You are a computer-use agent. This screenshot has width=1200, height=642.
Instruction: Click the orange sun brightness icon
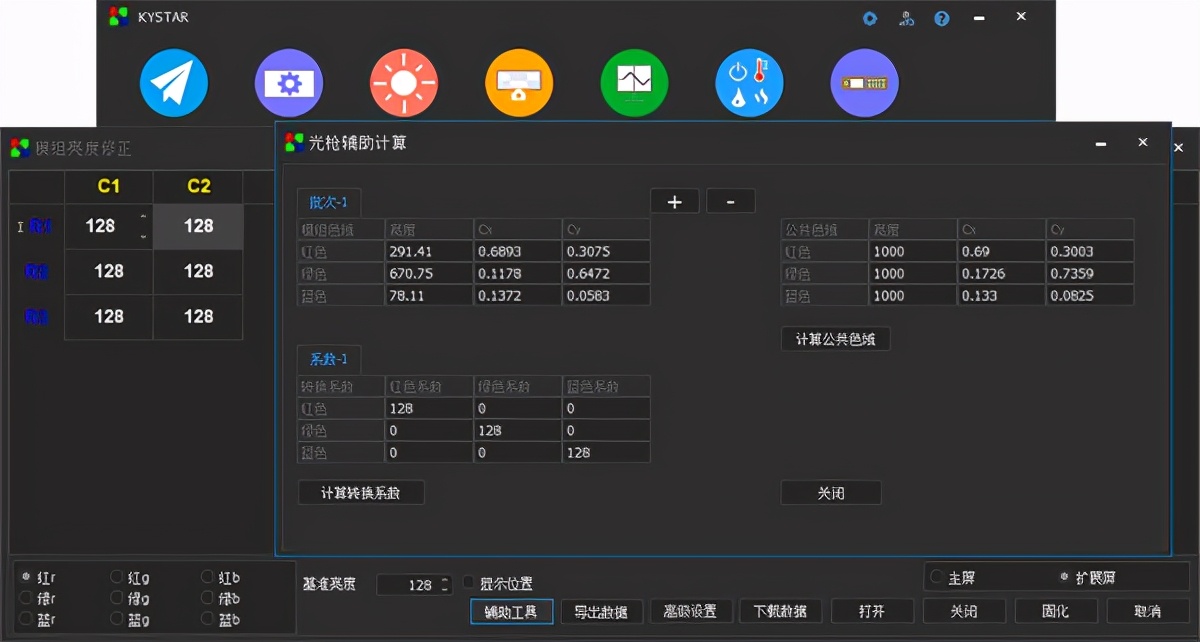point(404,82)
